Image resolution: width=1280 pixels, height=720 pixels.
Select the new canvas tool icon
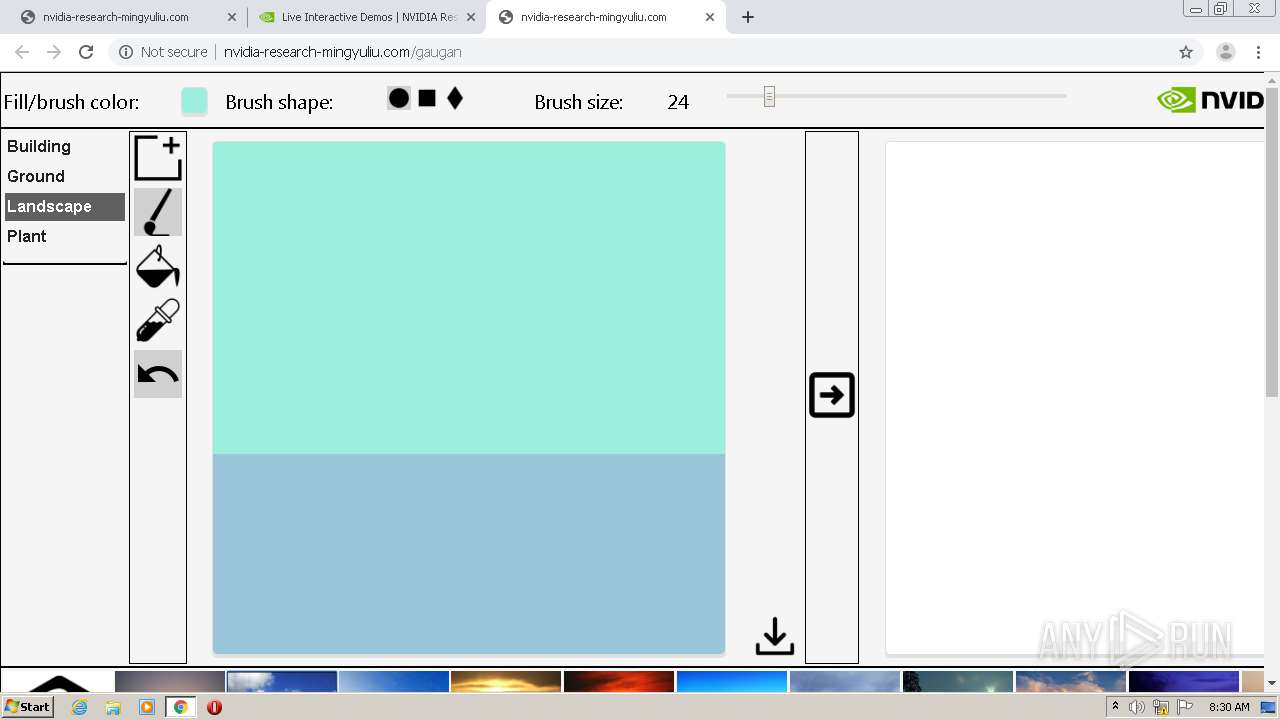coord(158,158)
